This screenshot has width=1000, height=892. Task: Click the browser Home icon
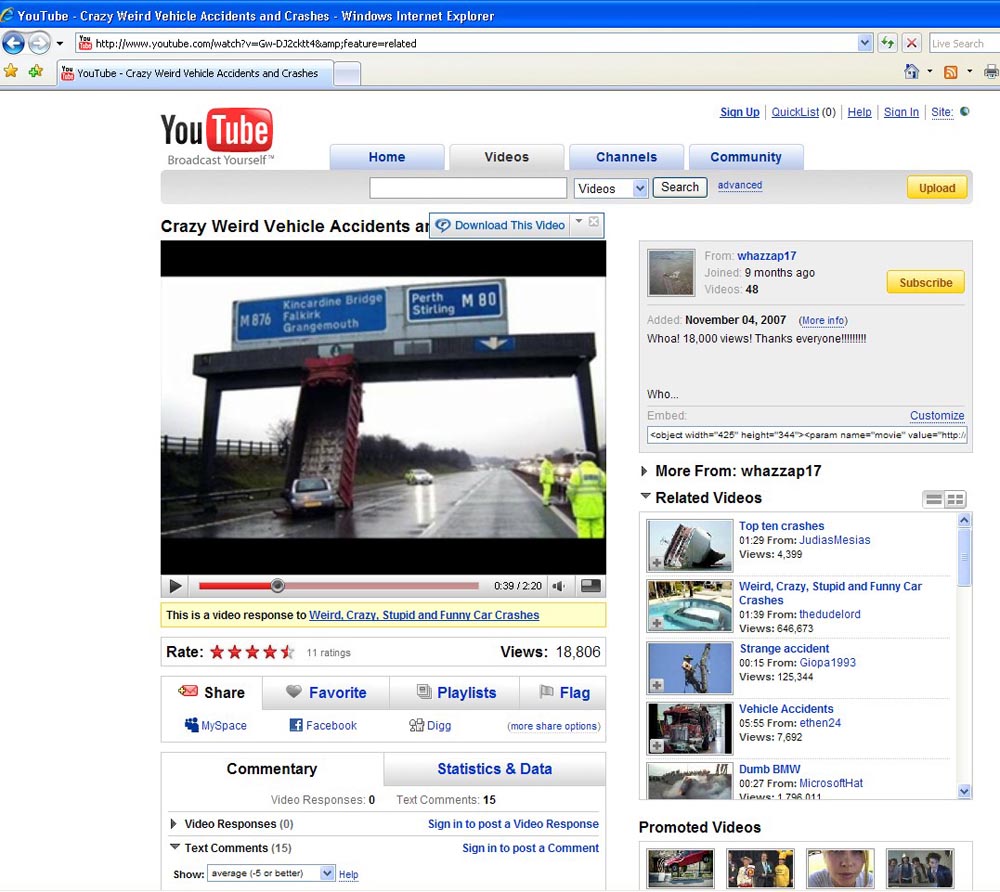[x=911, y=72]
